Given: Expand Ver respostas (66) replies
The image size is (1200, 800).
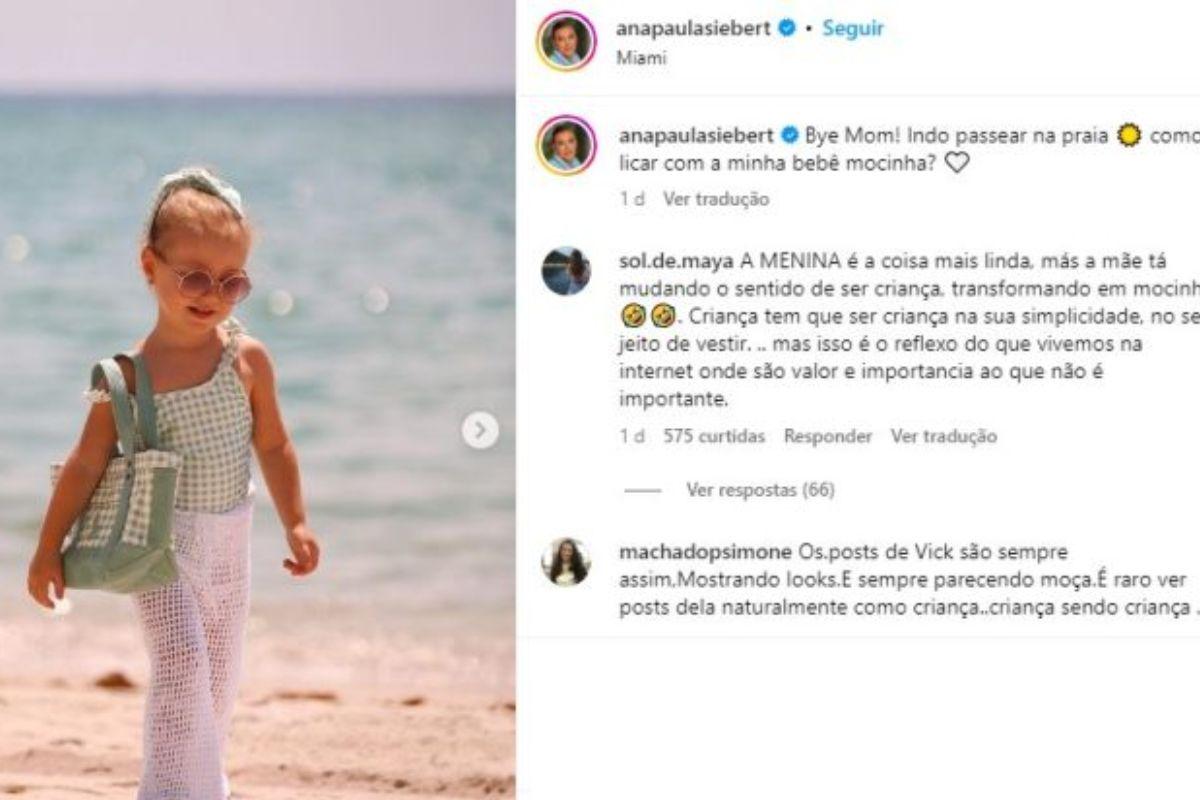Looking at the screenshot, I should 760,490.
